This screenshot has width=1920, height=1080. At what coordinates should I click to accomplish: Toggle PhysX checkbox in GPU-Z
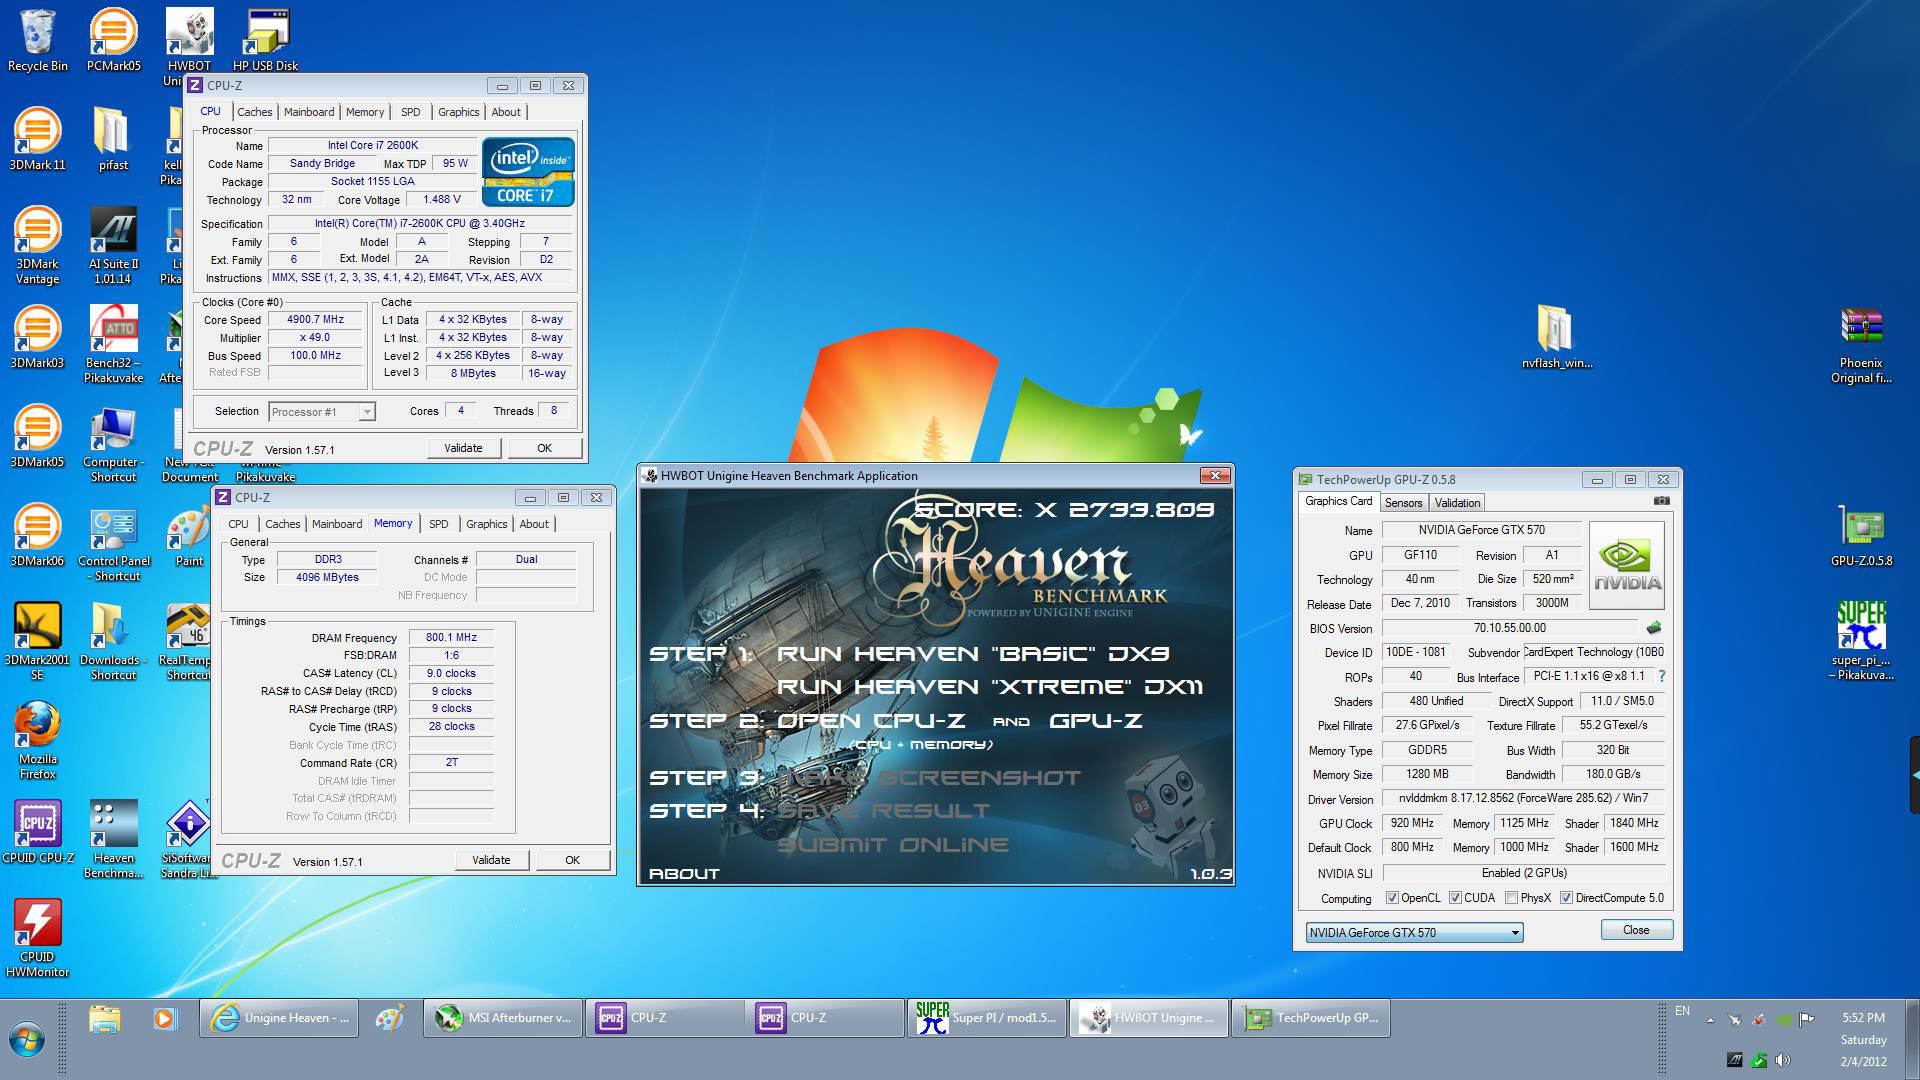pyautogui.click(x=1511, y=898)
